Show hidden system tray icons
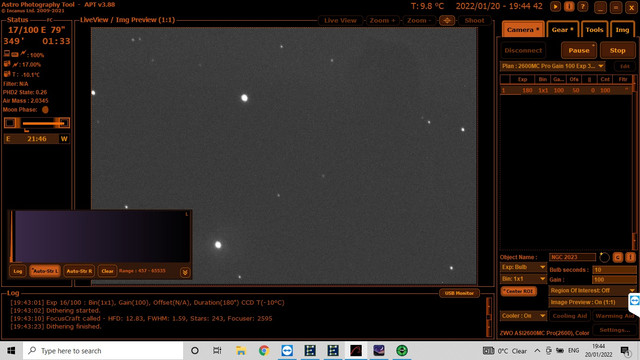Image resolution: width=640 pixels, height=360 pixels. 537,351
